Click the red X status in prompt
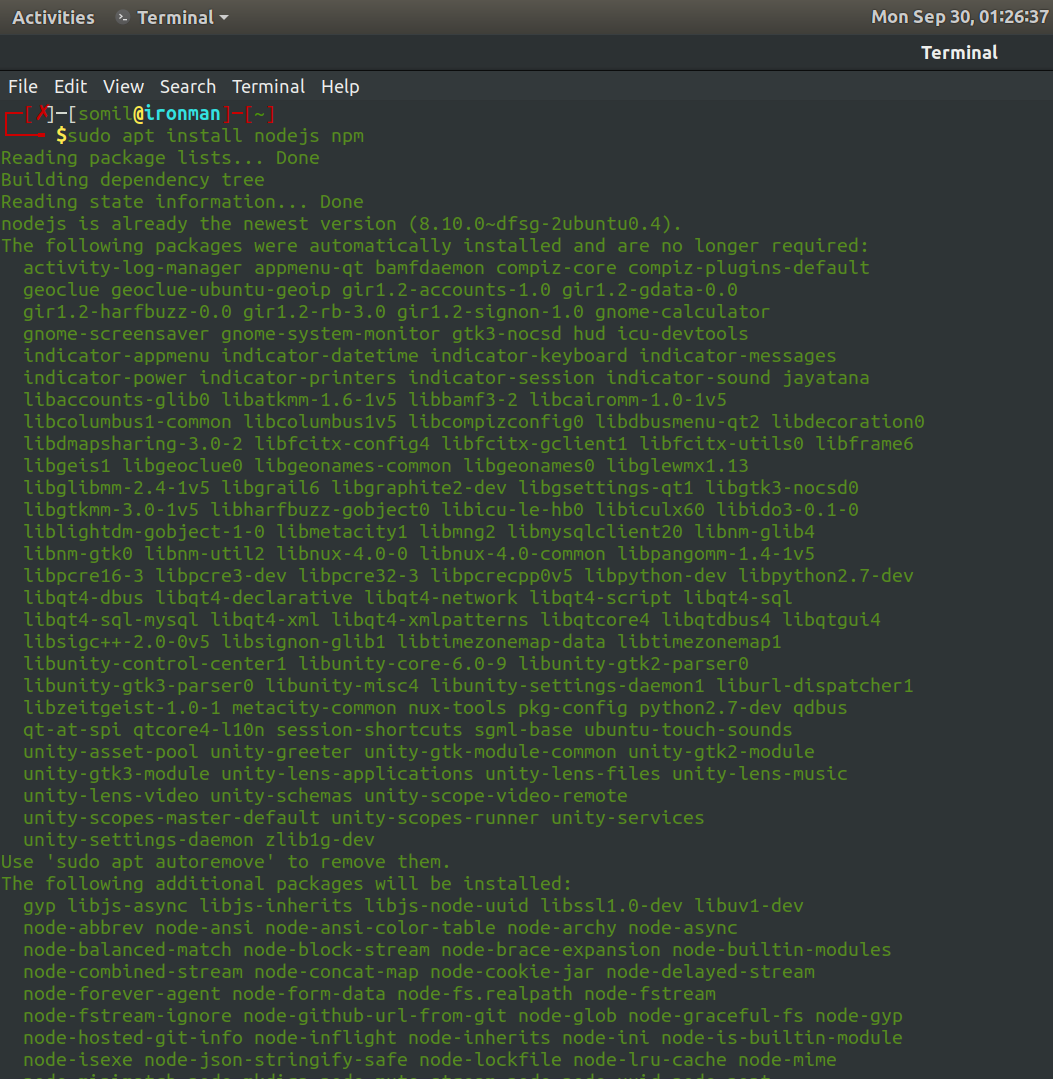The image size is (1053, 1079). [43, 114]
